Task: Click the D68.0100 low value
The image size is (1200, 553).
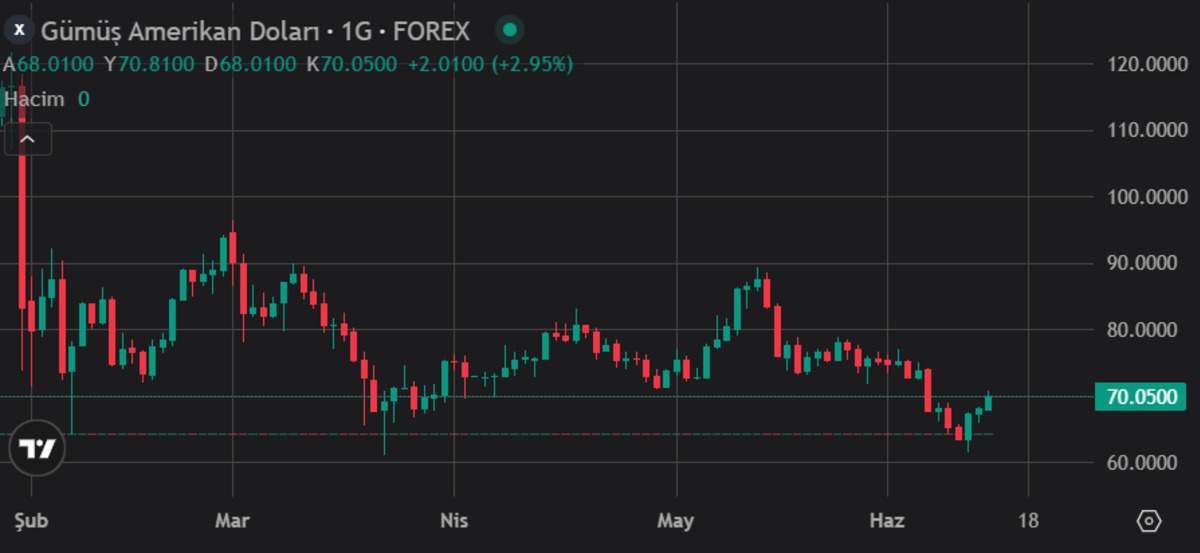Action: point(250,65)
